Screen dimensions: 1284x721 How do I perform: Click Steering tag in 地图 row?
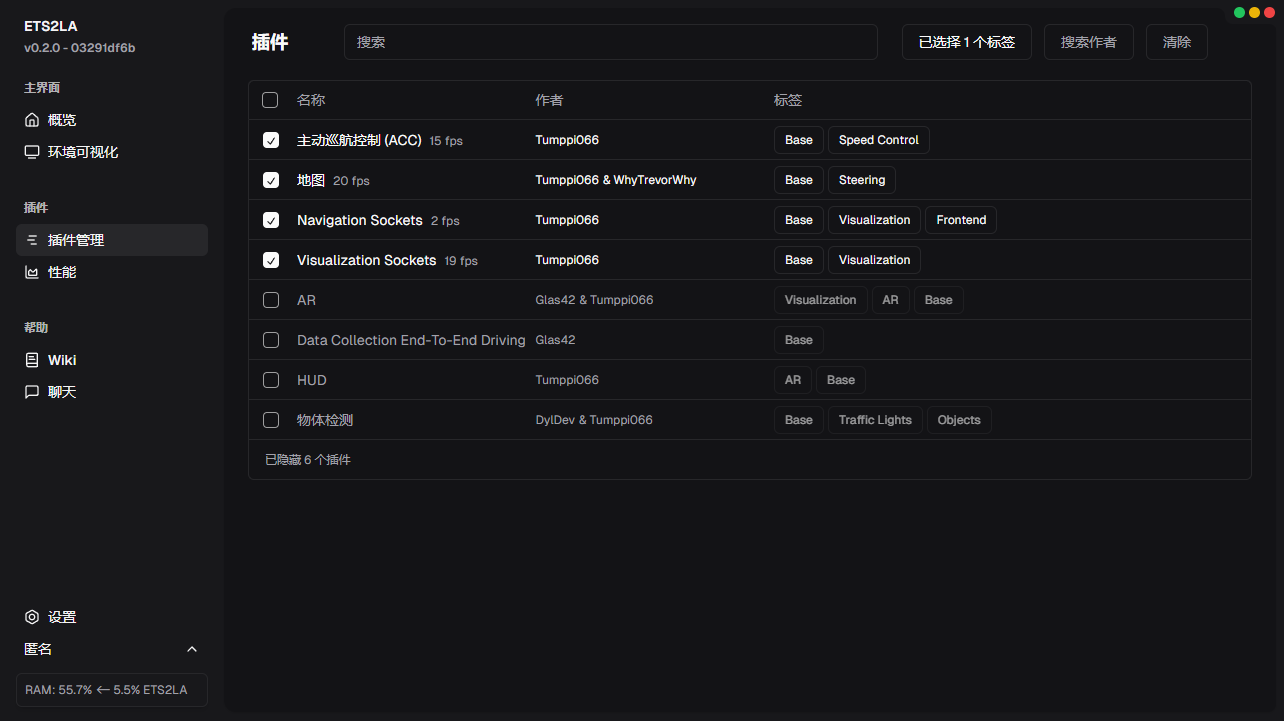862,180
